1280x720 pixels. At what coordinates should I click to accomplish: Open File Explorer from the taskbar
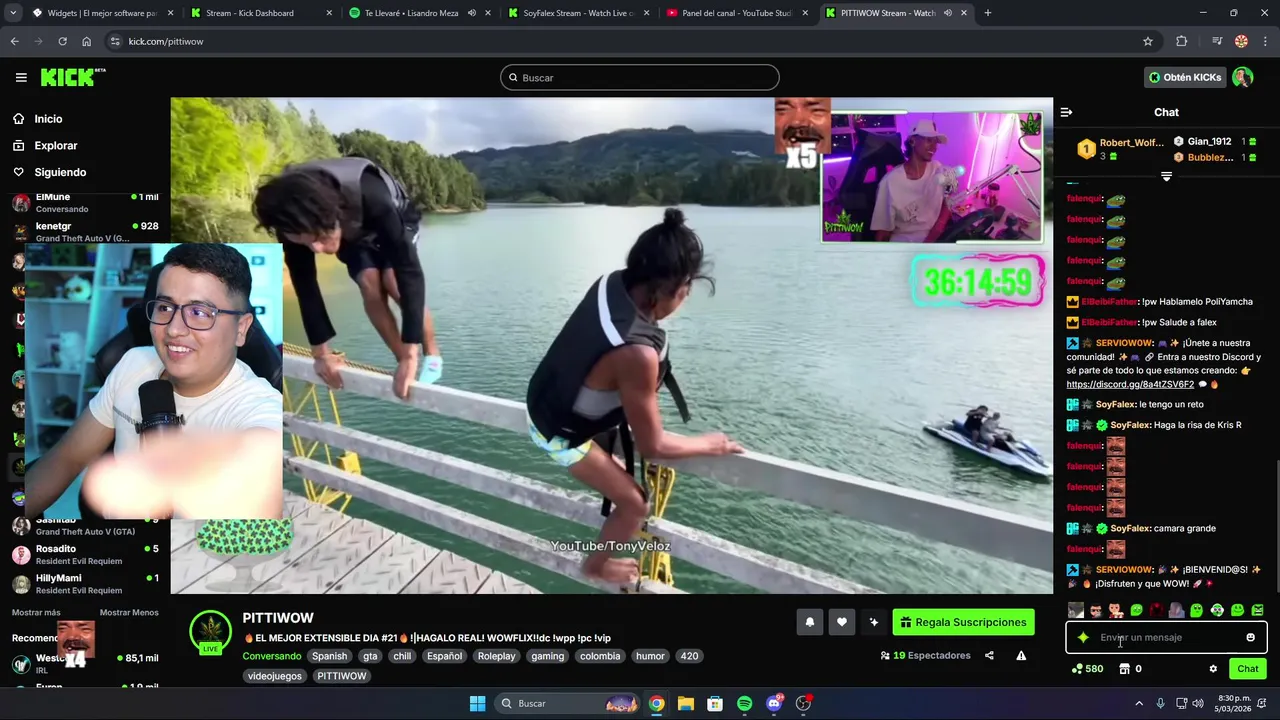pos(685,704)
